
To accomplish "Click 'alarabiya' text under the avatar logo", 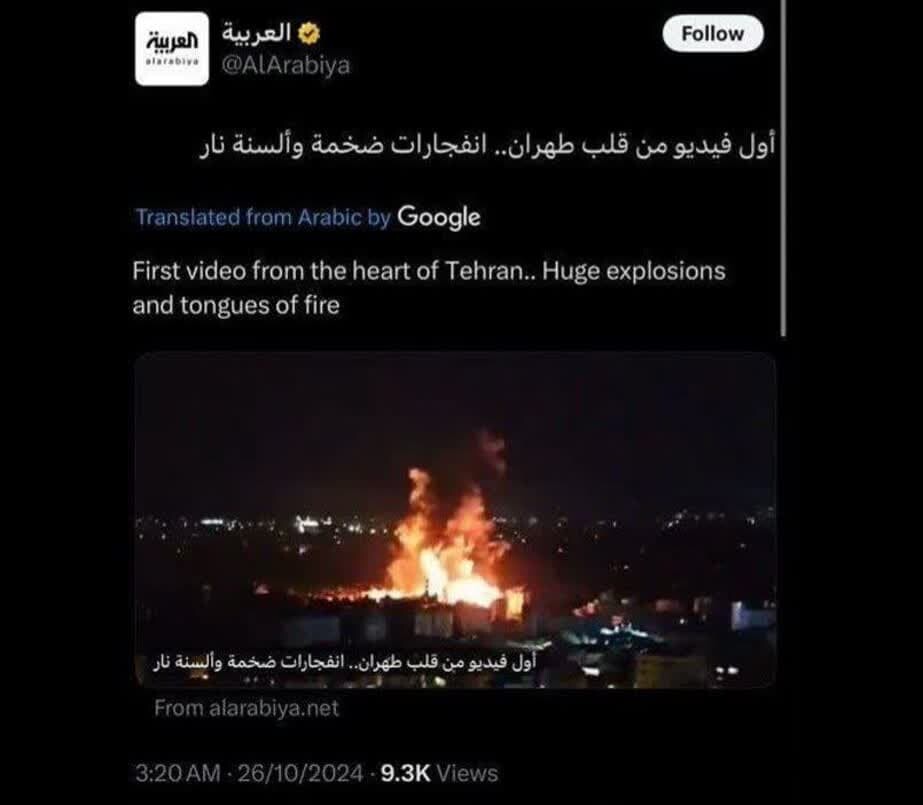I will pyautogui.click(x=172, y=61).
